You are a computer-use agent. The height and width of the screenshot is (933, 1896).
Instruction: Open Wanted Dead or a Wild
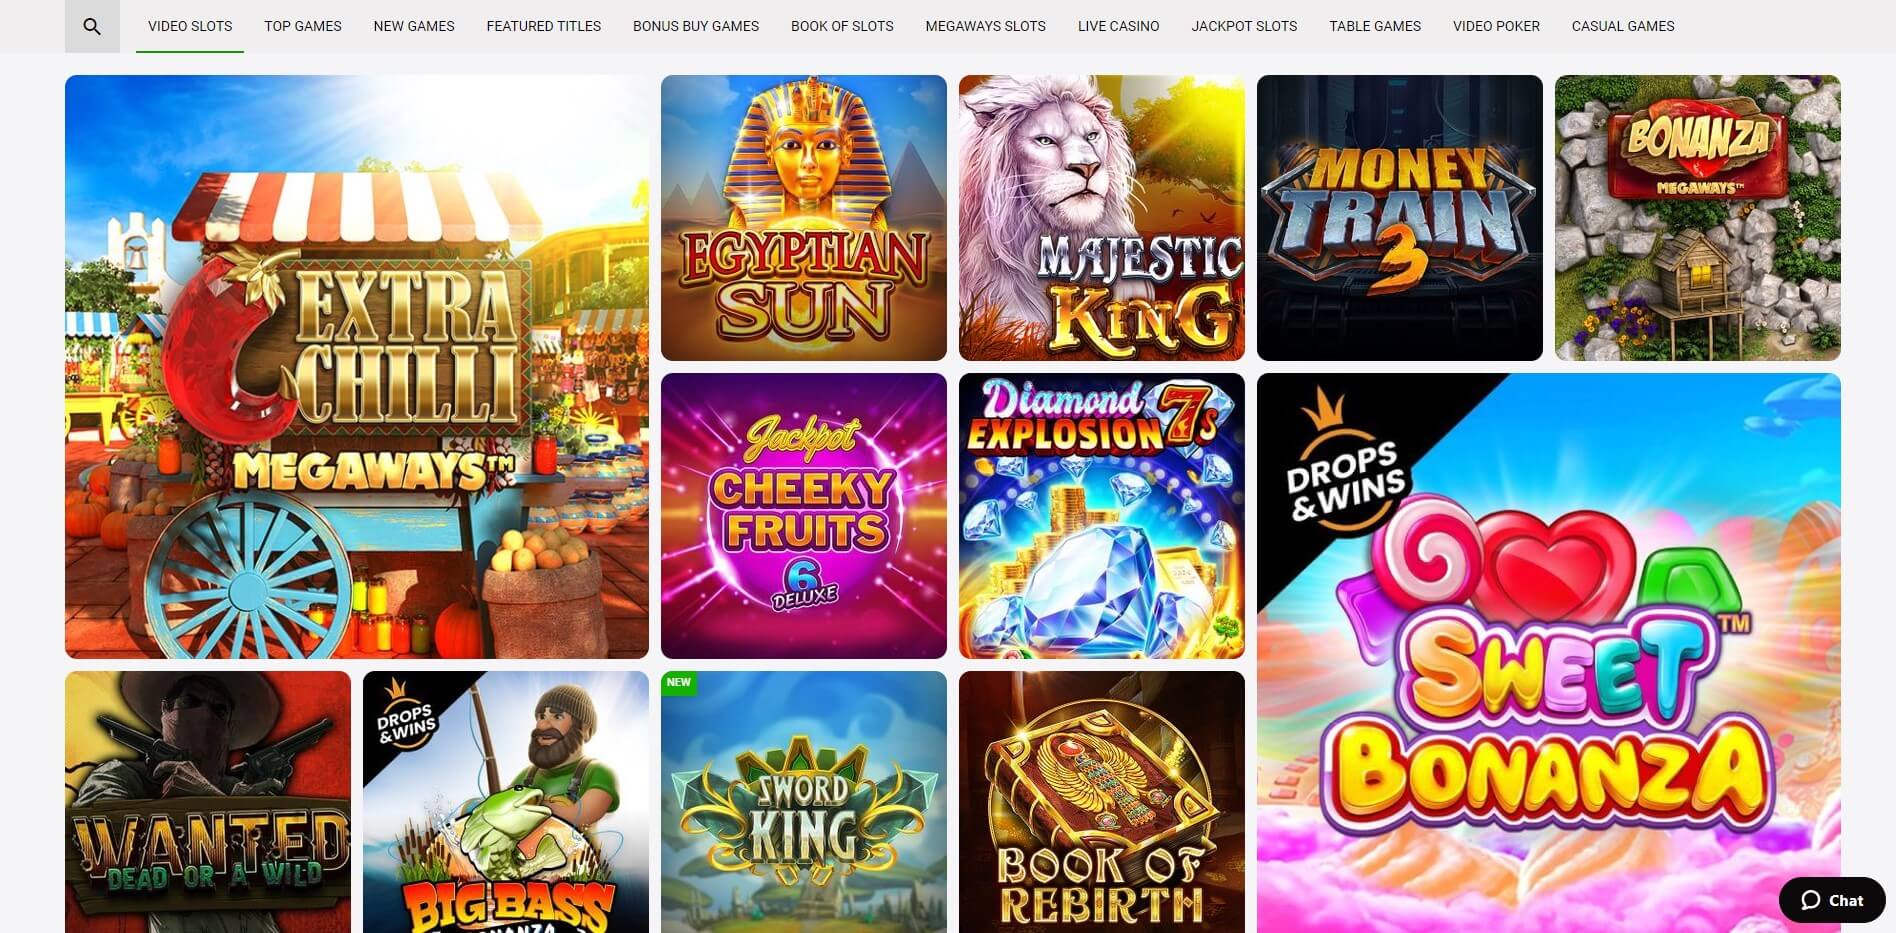(208, 802)
